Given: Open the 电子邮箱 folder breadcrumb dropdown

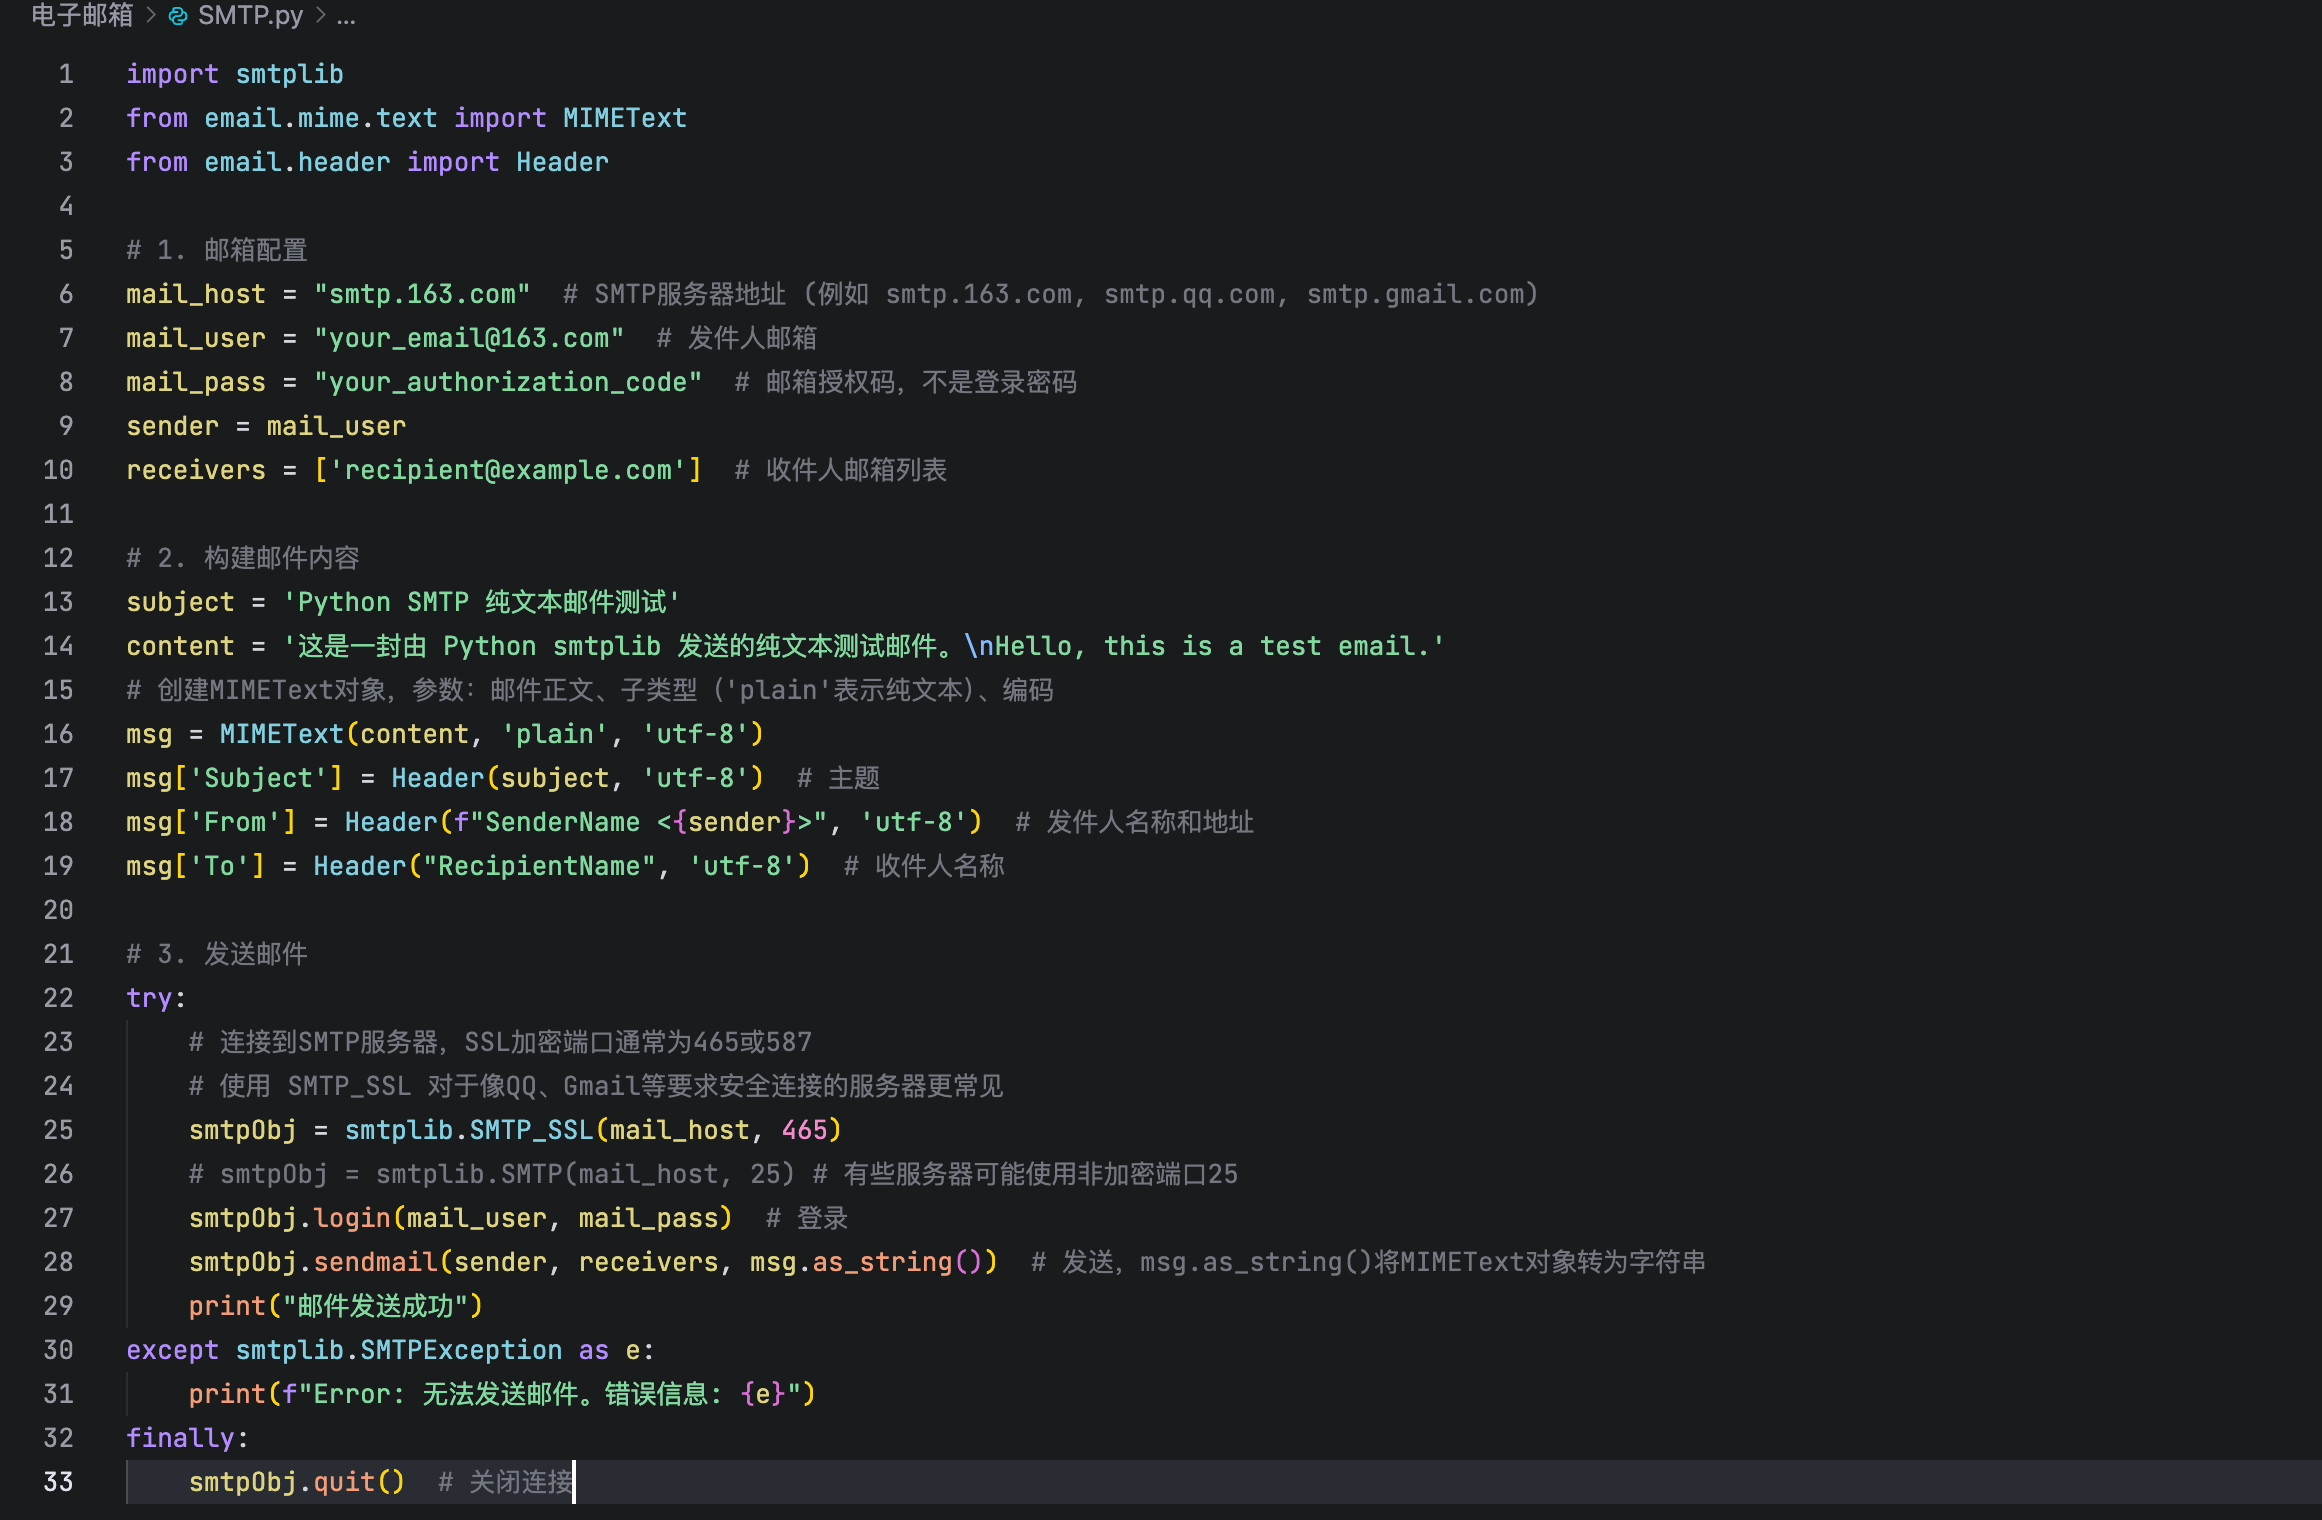Looking at the screenshot, I should (81, 17).
